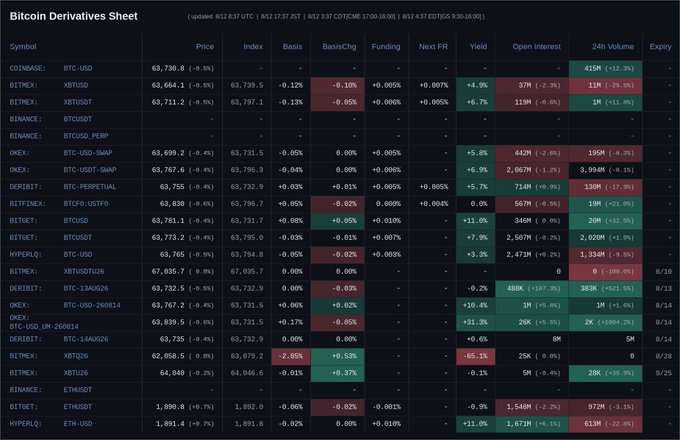The width and height of the screenshot is (680, 440).
Task: Click the 488K open interest cell
Action: (532, 288)
